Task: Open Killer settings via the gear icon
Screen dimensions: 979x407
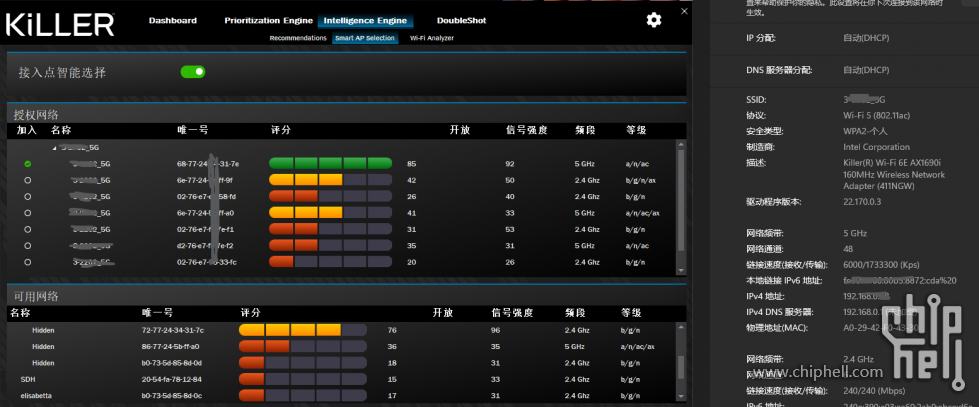Action: click(x=654, y=20)
